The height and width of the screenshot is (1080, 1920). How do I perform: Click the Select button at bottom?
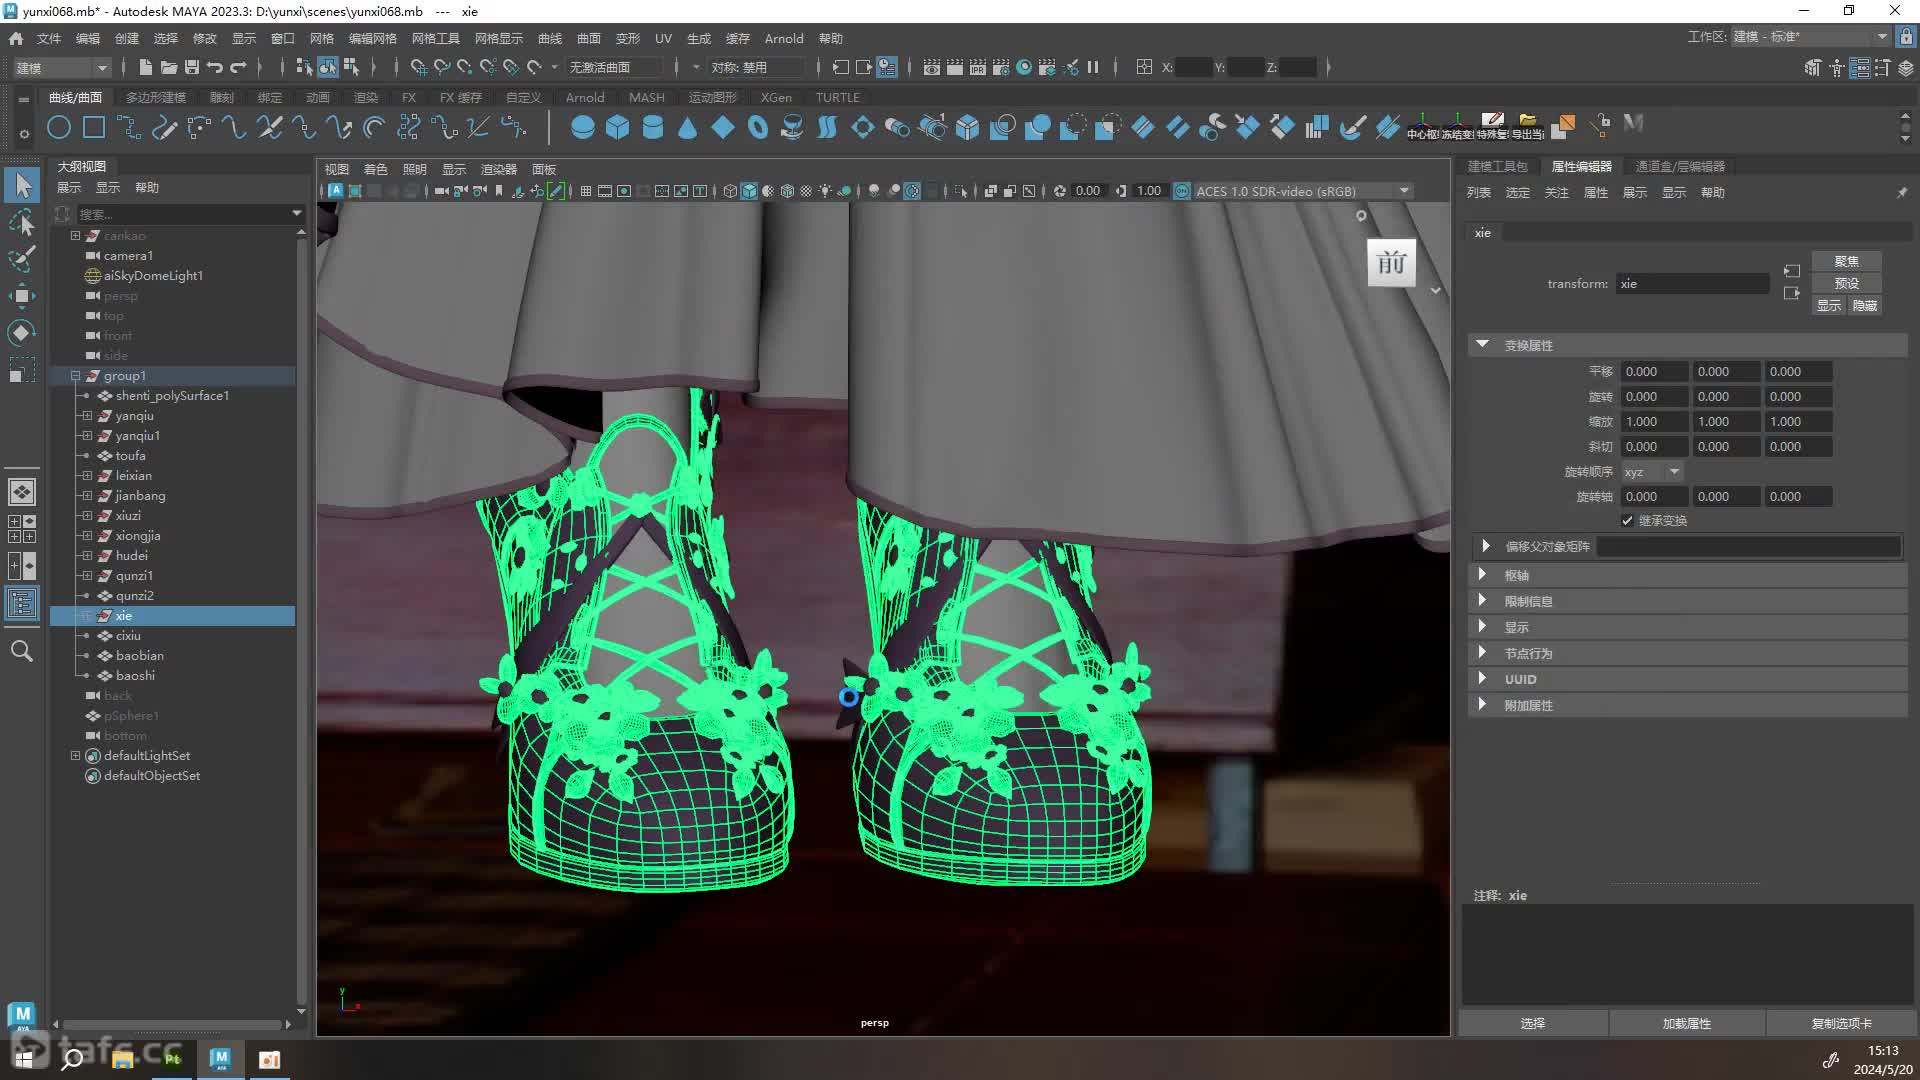pos(1533,1023)
